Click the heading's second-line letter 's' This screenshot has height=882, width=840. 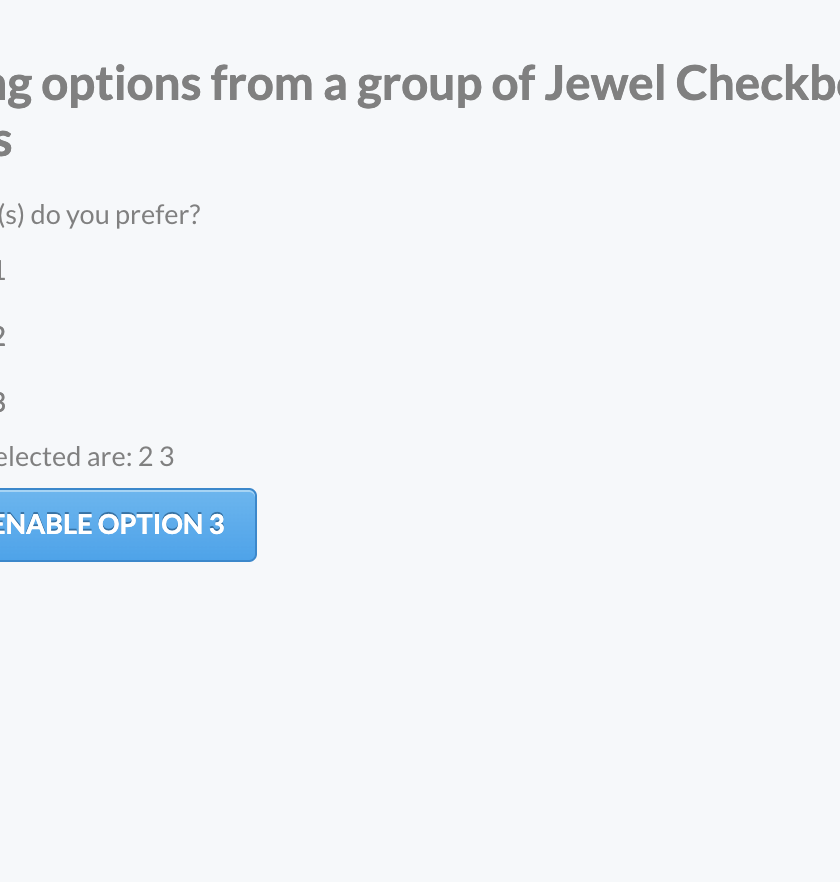pyautogui.click(x=4, y=141)
